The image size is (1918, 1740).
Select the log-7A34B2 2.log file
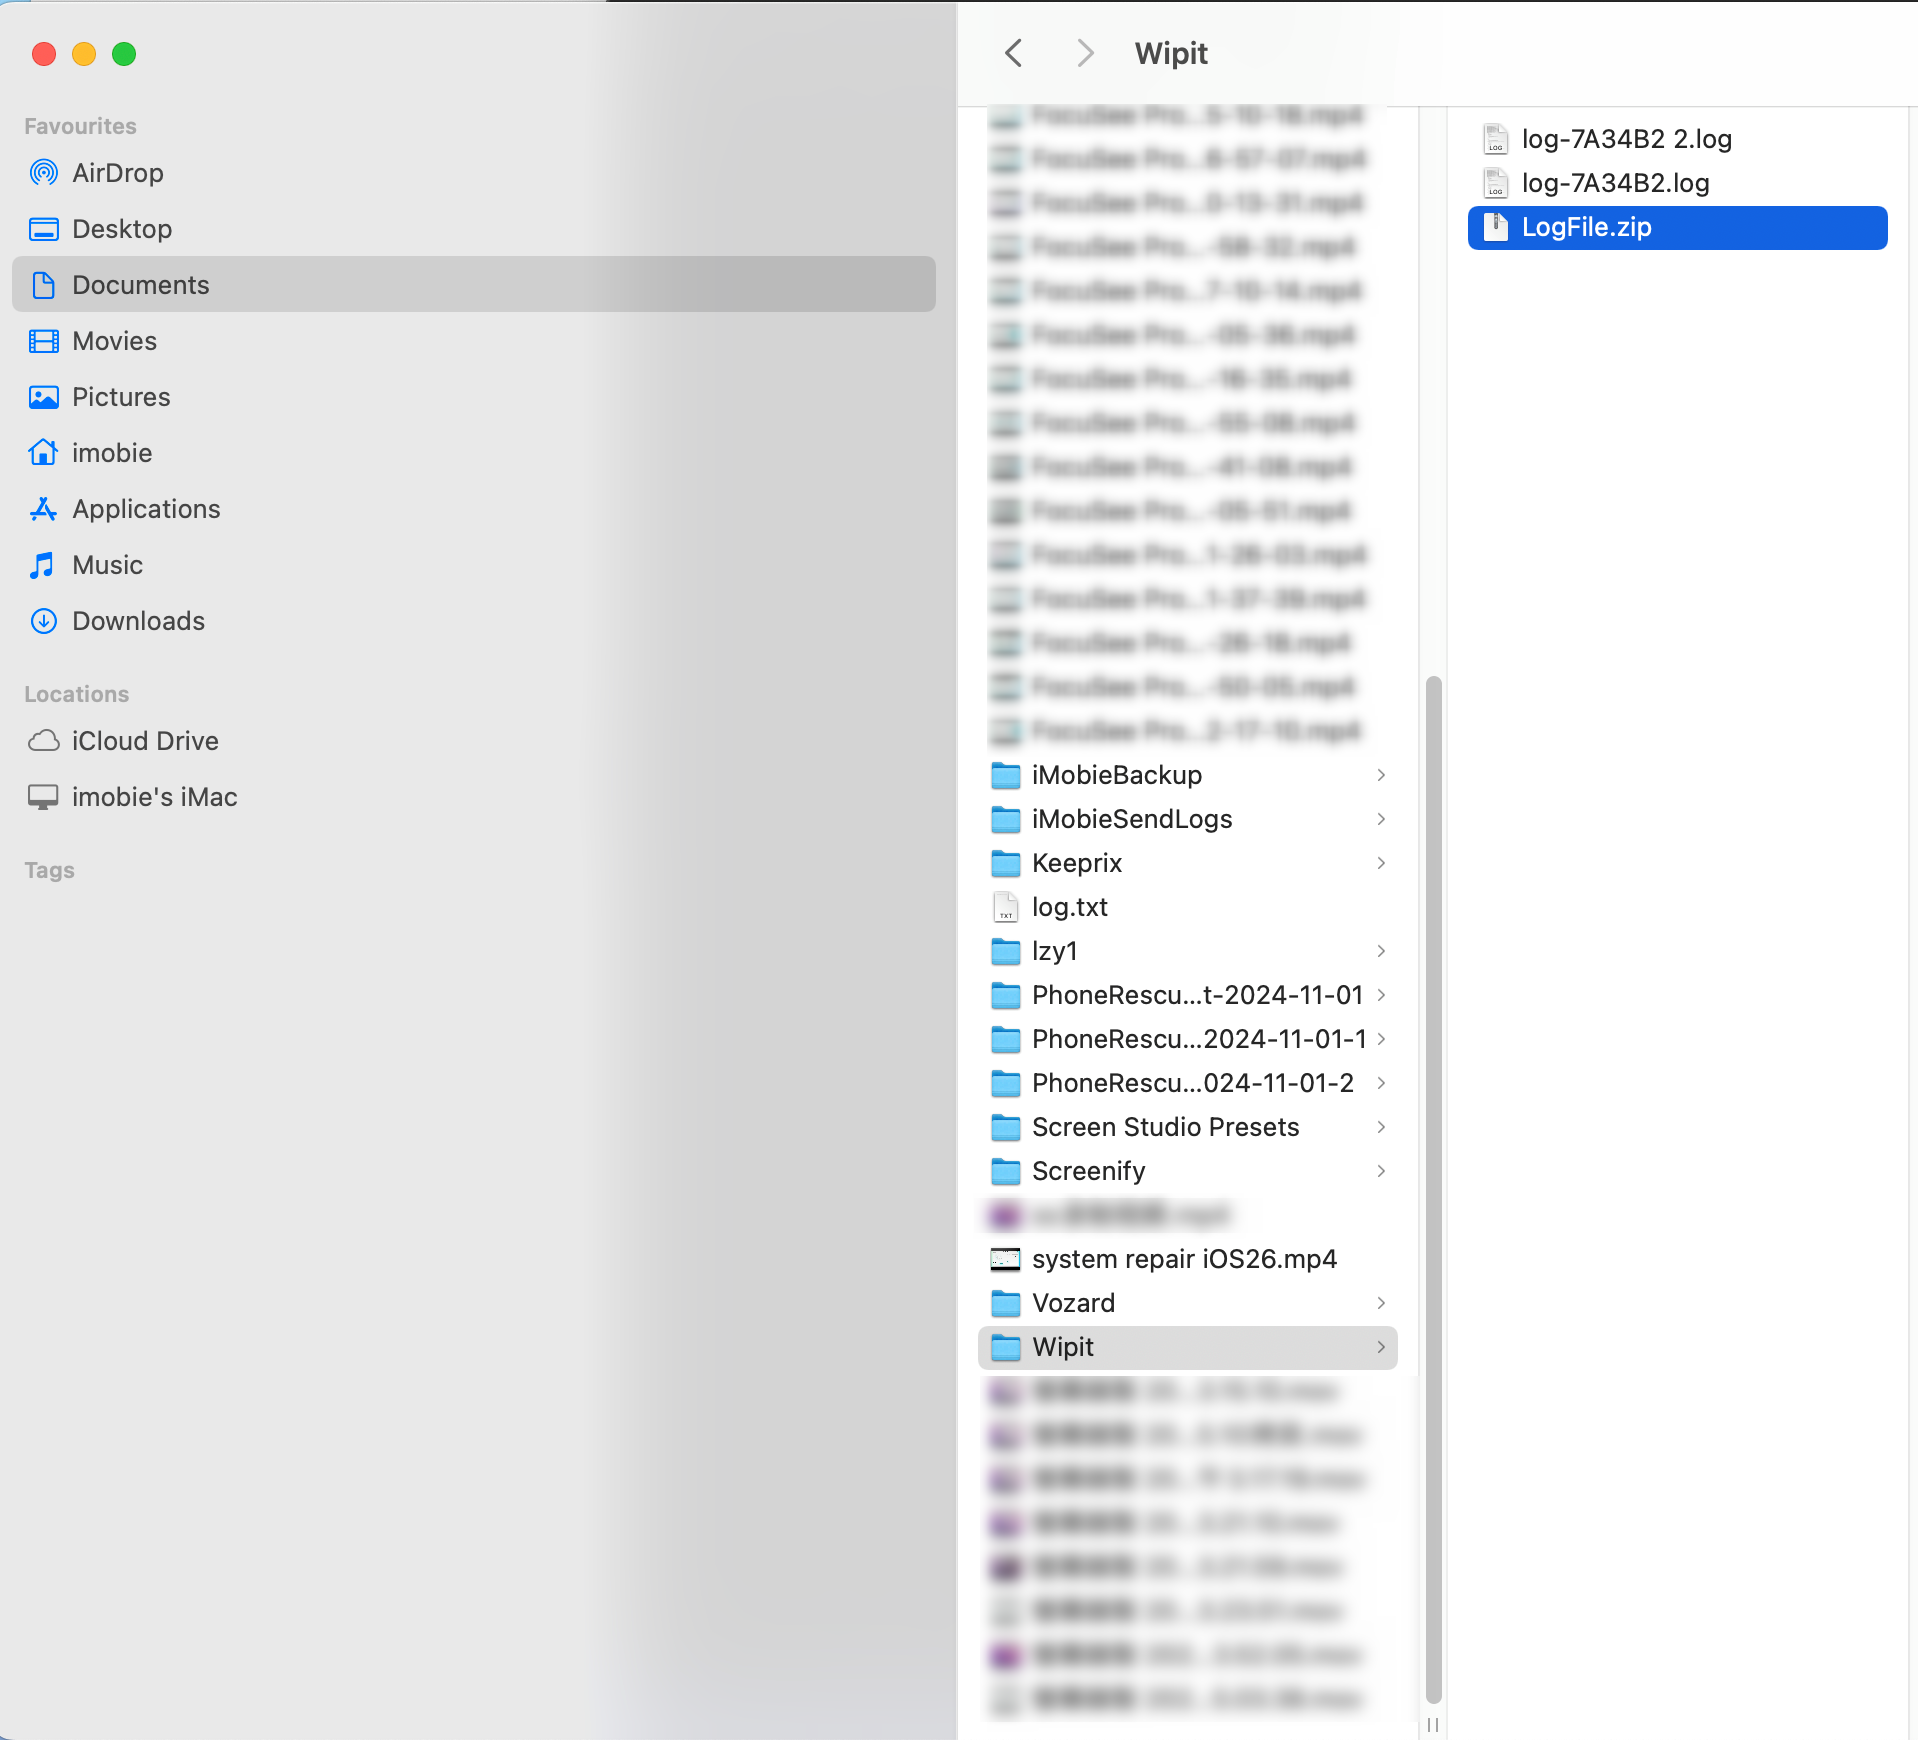coord(1627,139)
